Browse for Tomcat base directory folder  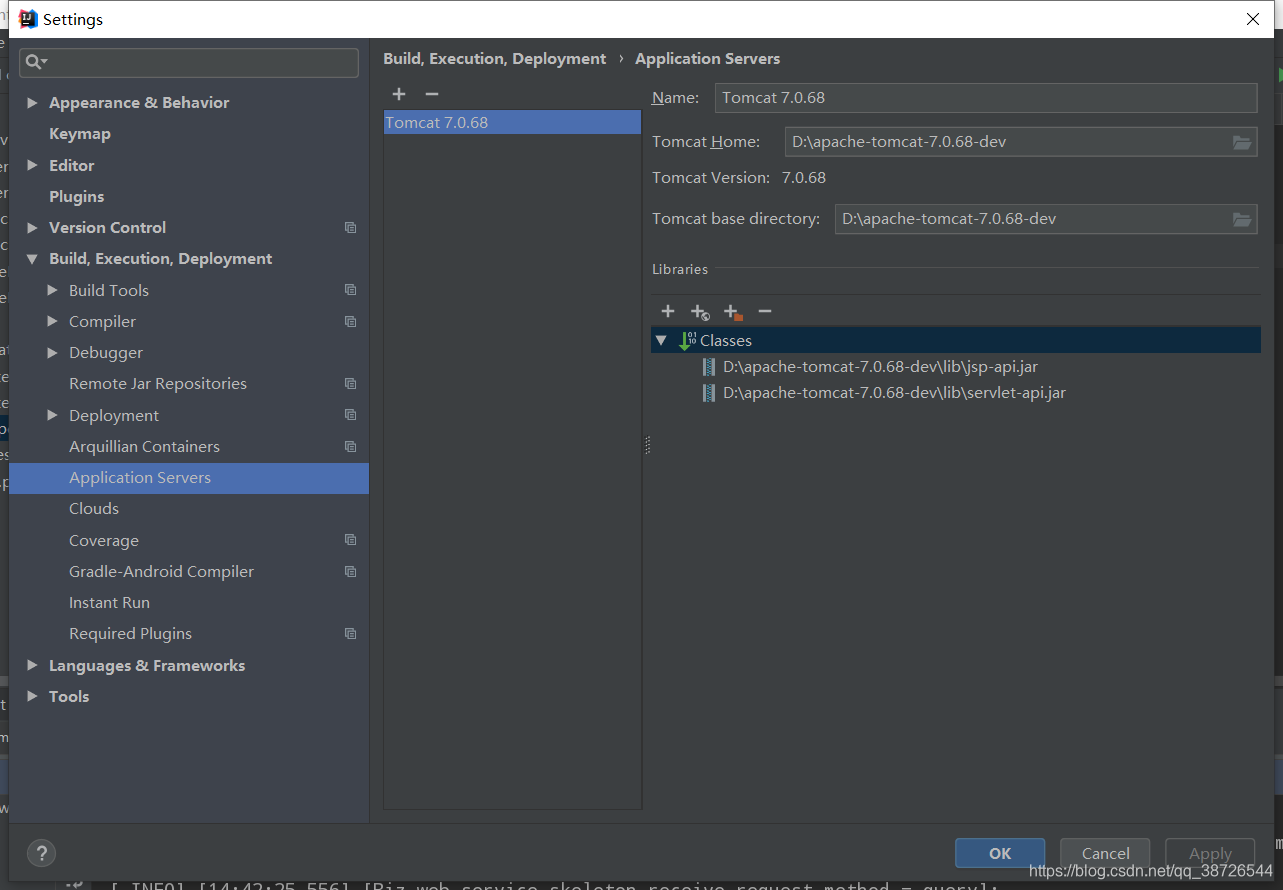(1242, 219)
